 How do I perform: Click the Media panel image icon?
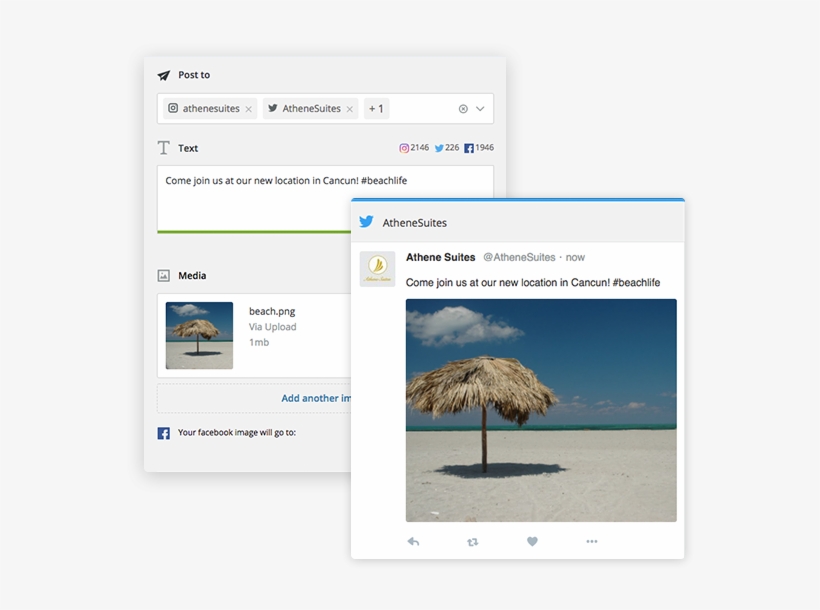(x=163, y=275)
